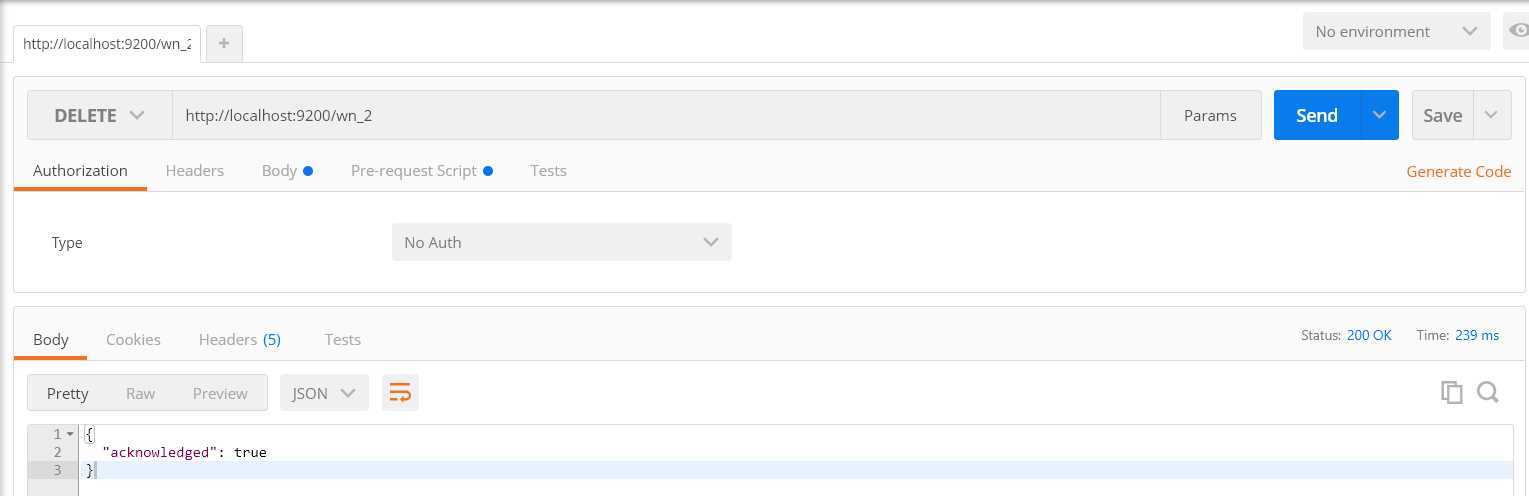Click the environment quick look eye icon

(x=1519, y=31)
